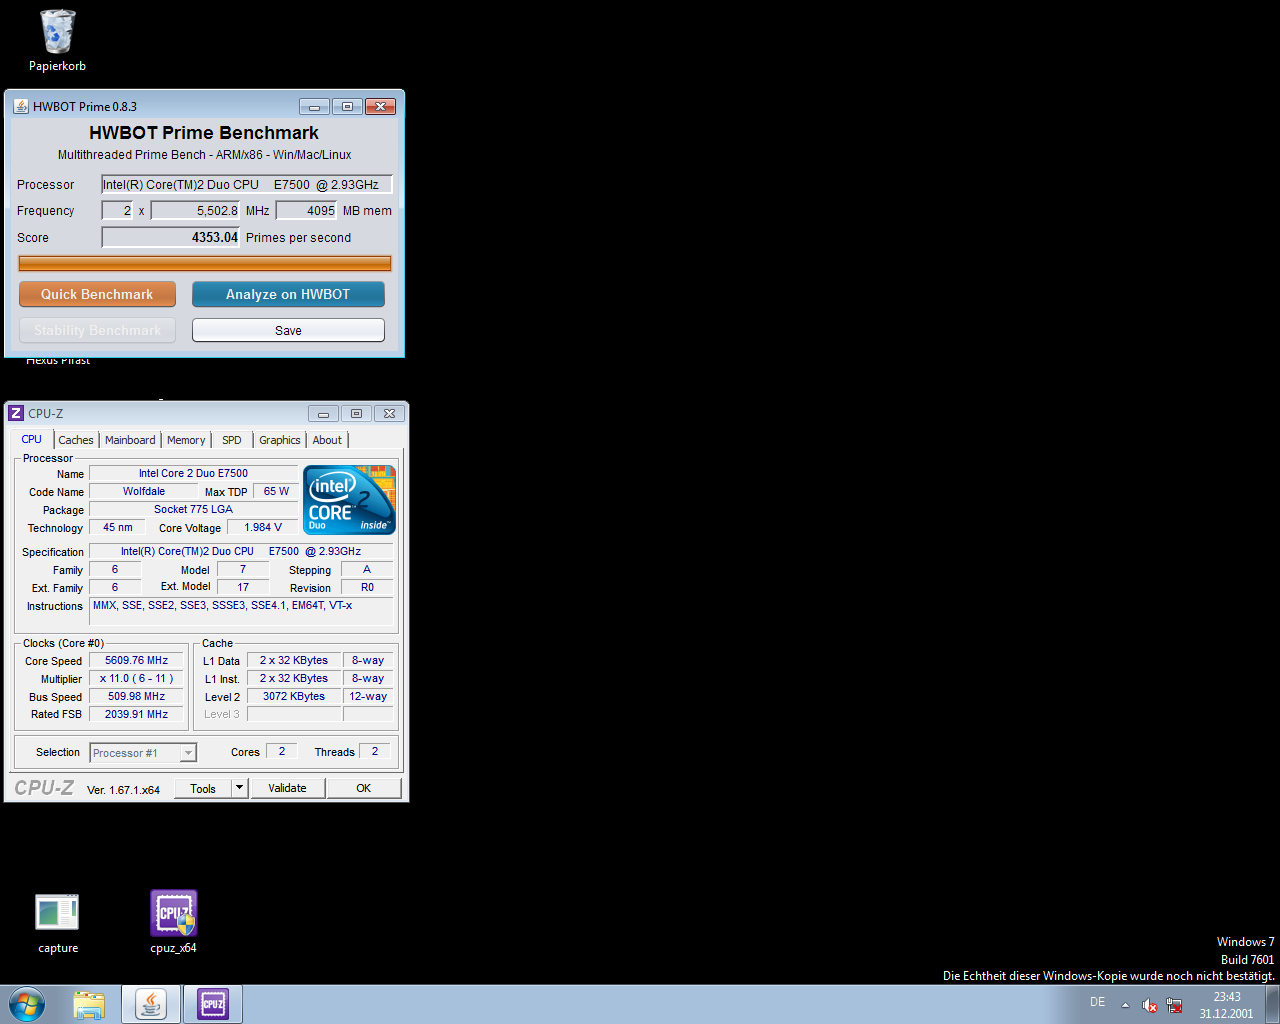Click the 4095 MB mem field
Screen dimensions: 1280x1024
tap(307, 210)
